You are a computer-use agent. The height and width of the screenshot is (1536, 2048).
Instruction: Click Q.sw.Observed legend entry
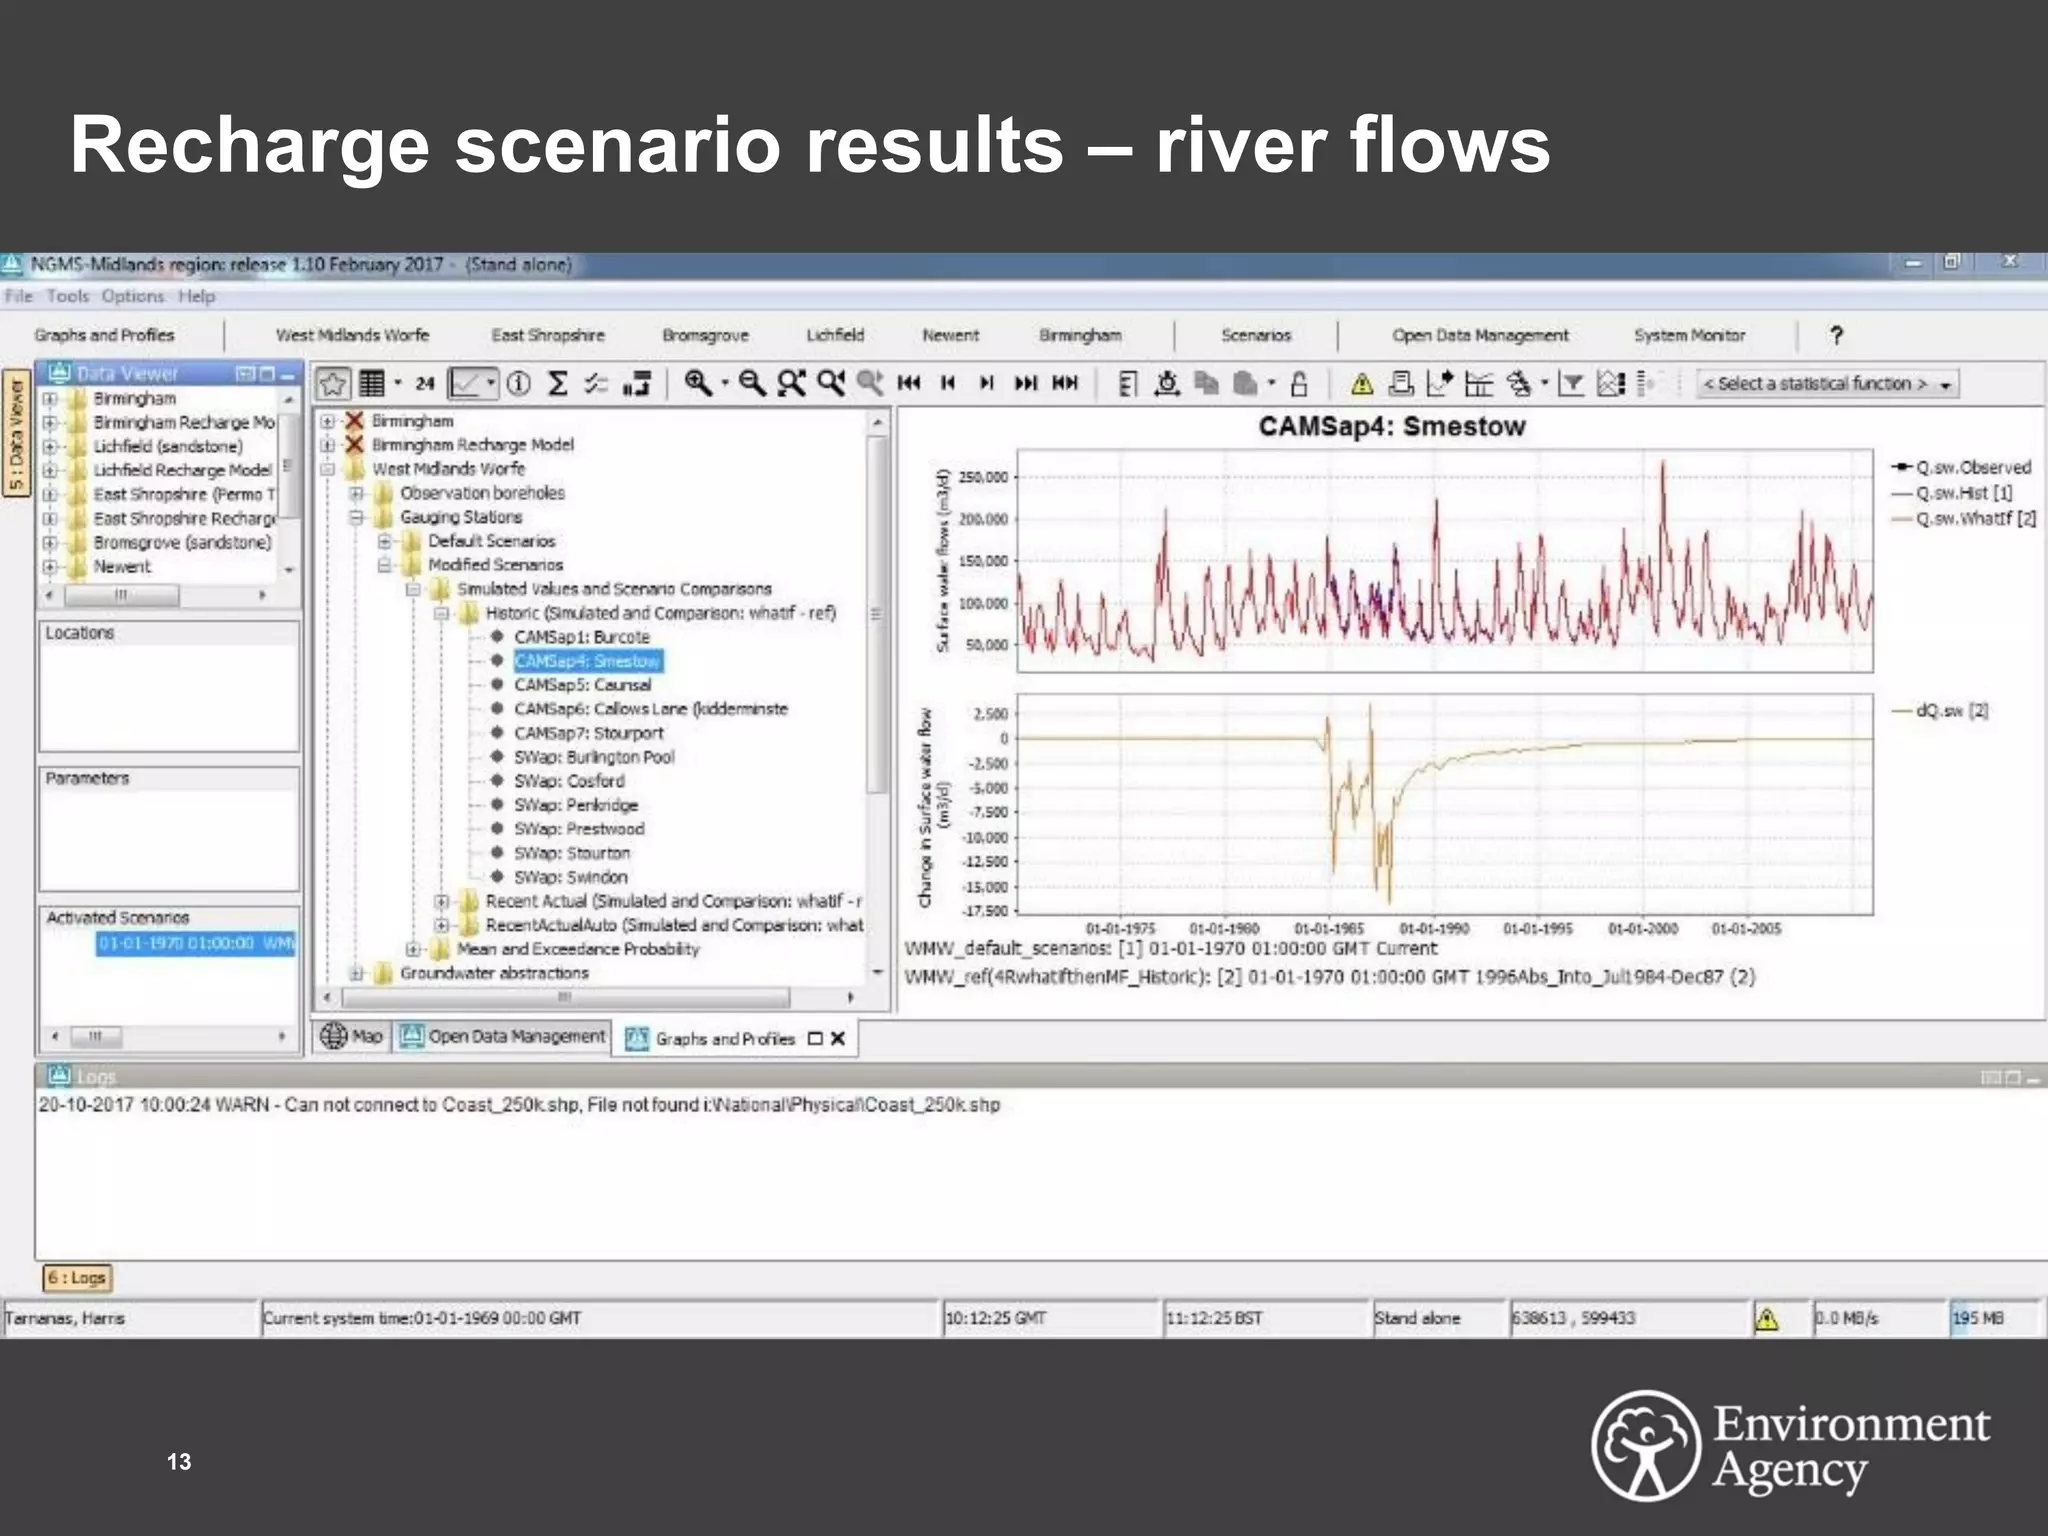click(x=1961, y=467)
